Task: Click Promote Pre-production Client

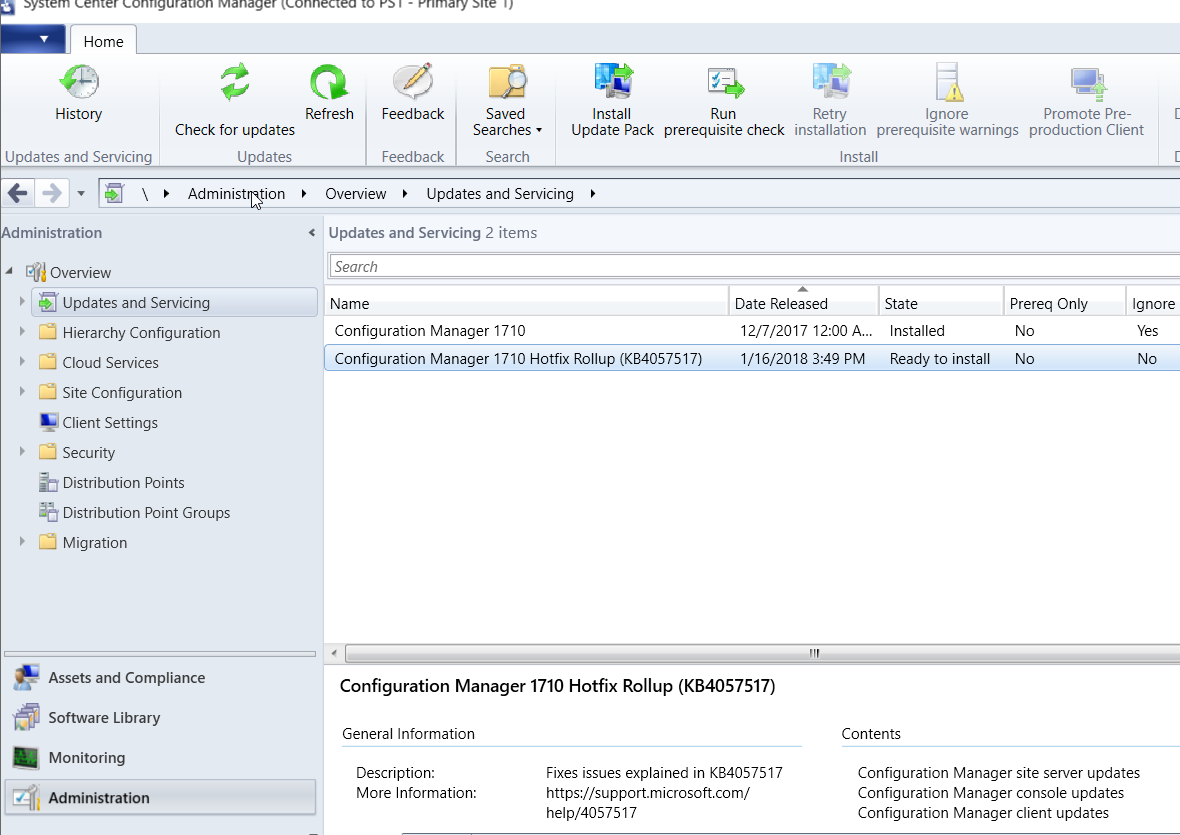Action: 1087,100
